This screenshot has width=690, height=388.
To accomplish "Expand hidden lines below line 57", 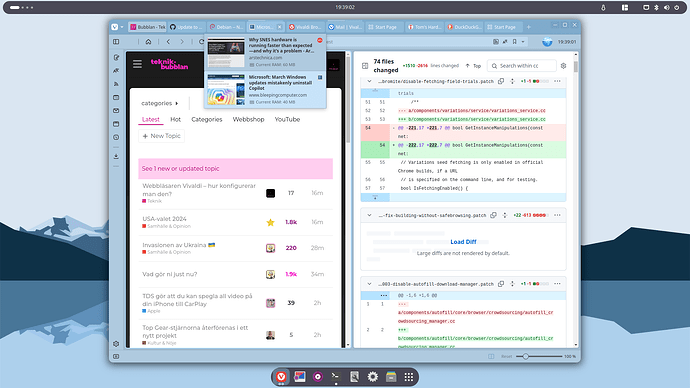I will click(375, 197).
